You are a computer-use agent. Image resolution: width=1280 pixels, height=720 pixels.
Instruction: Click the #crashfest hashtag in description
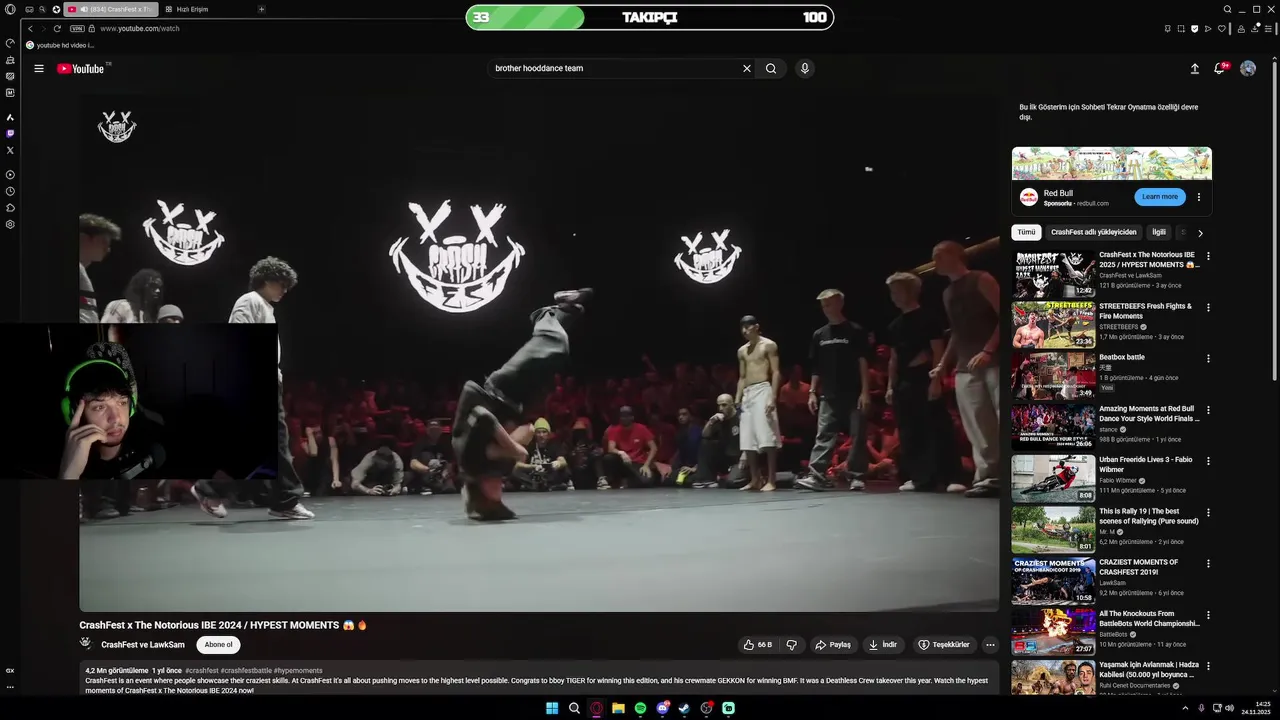(x=201, y=671)
